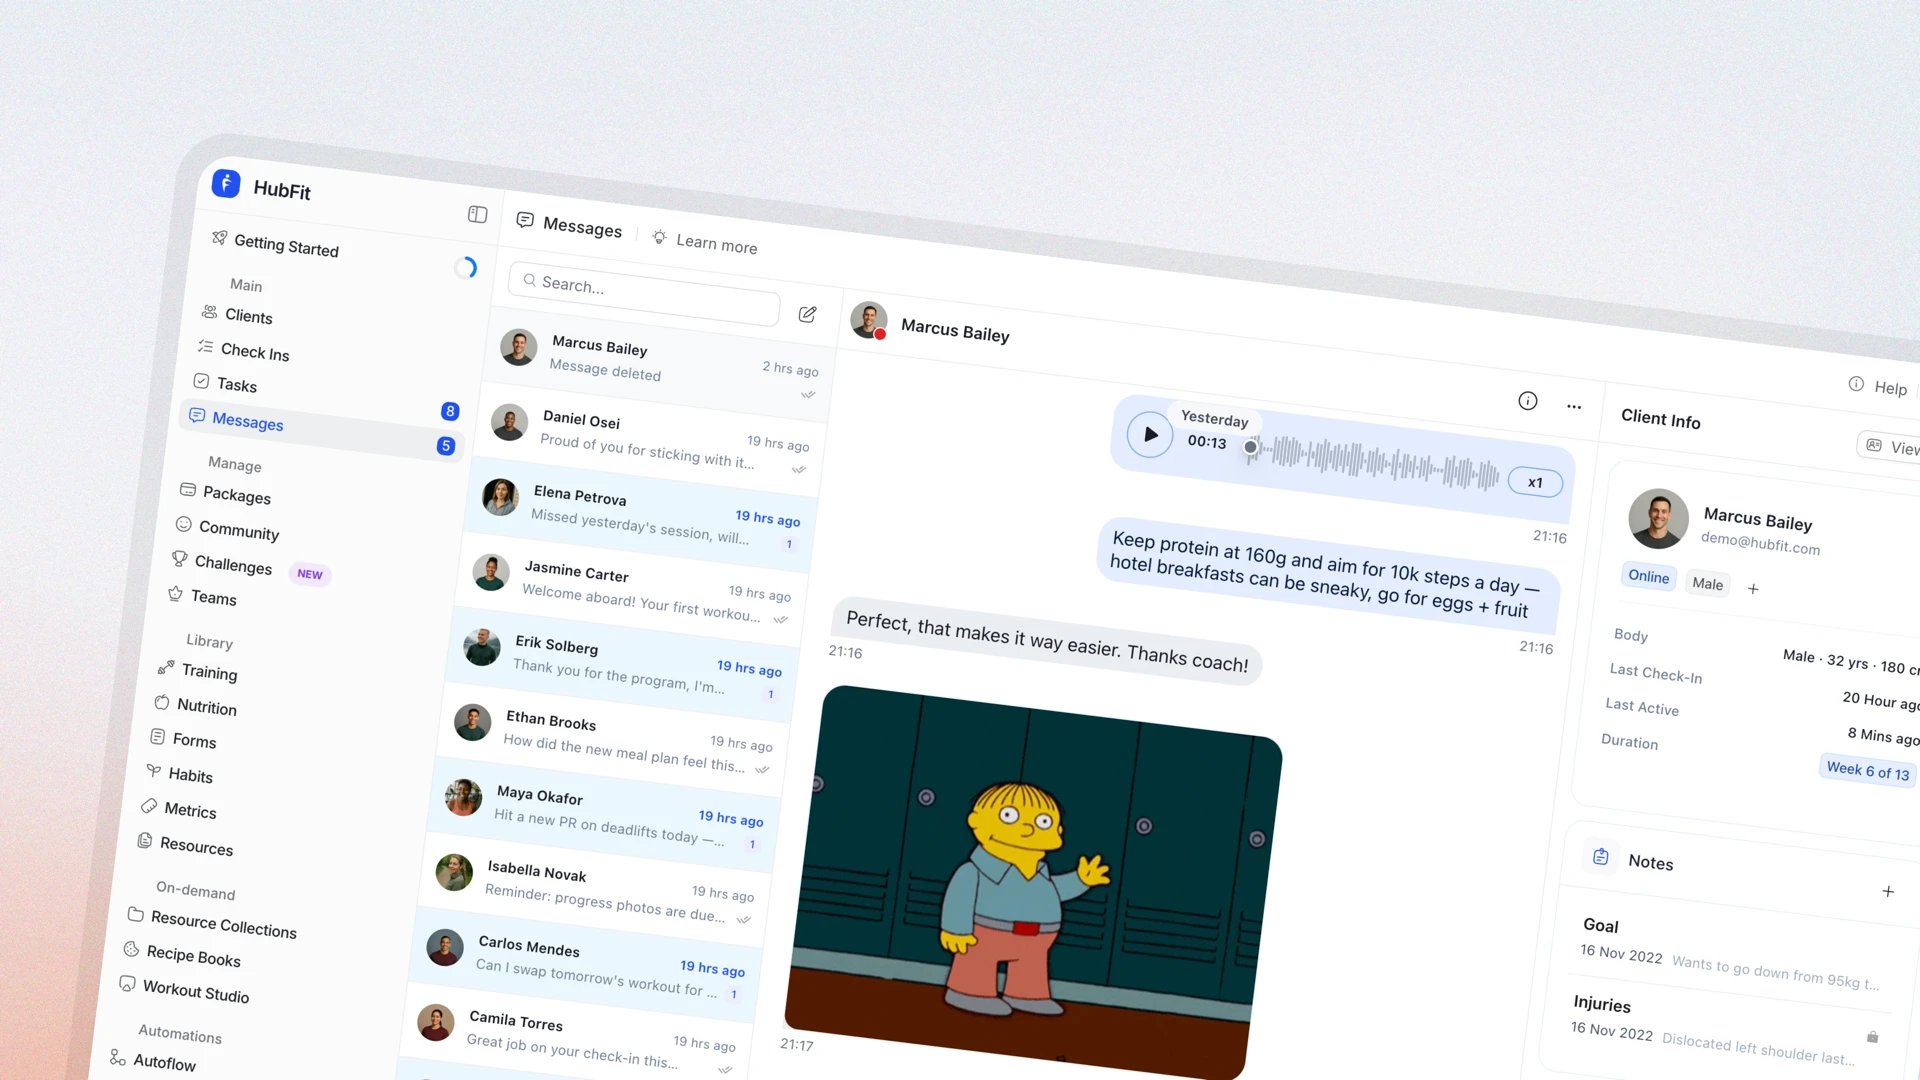Seek the voice message waveform handle

[1250, 447]
